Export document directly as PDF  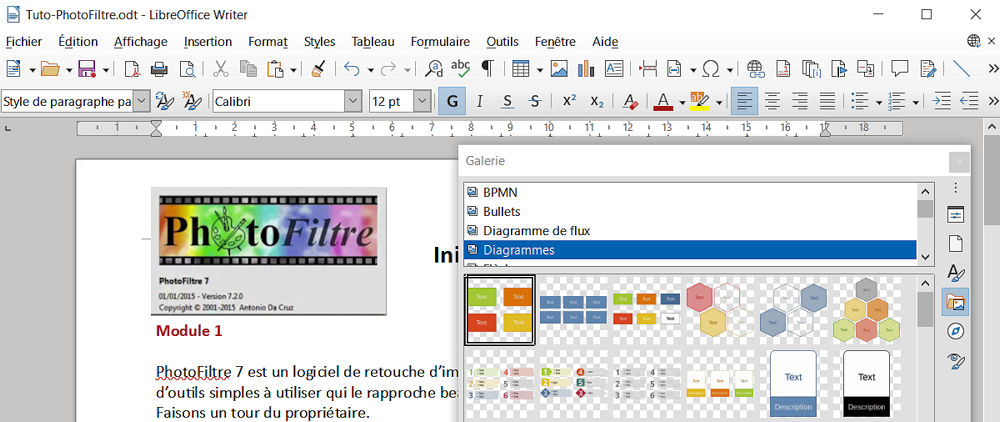(132, 68)
